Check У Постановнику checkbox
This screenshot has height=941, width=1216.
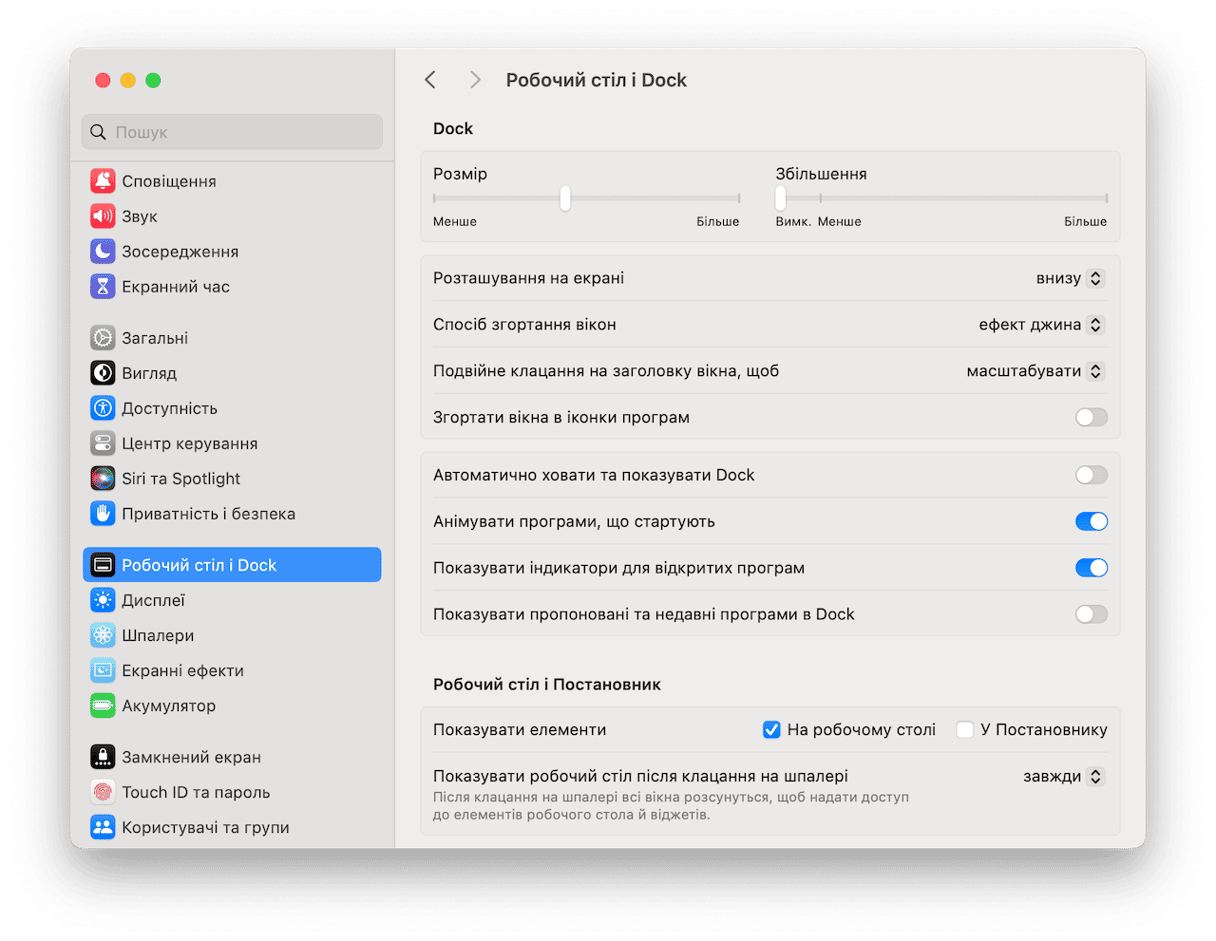(965, 730)
